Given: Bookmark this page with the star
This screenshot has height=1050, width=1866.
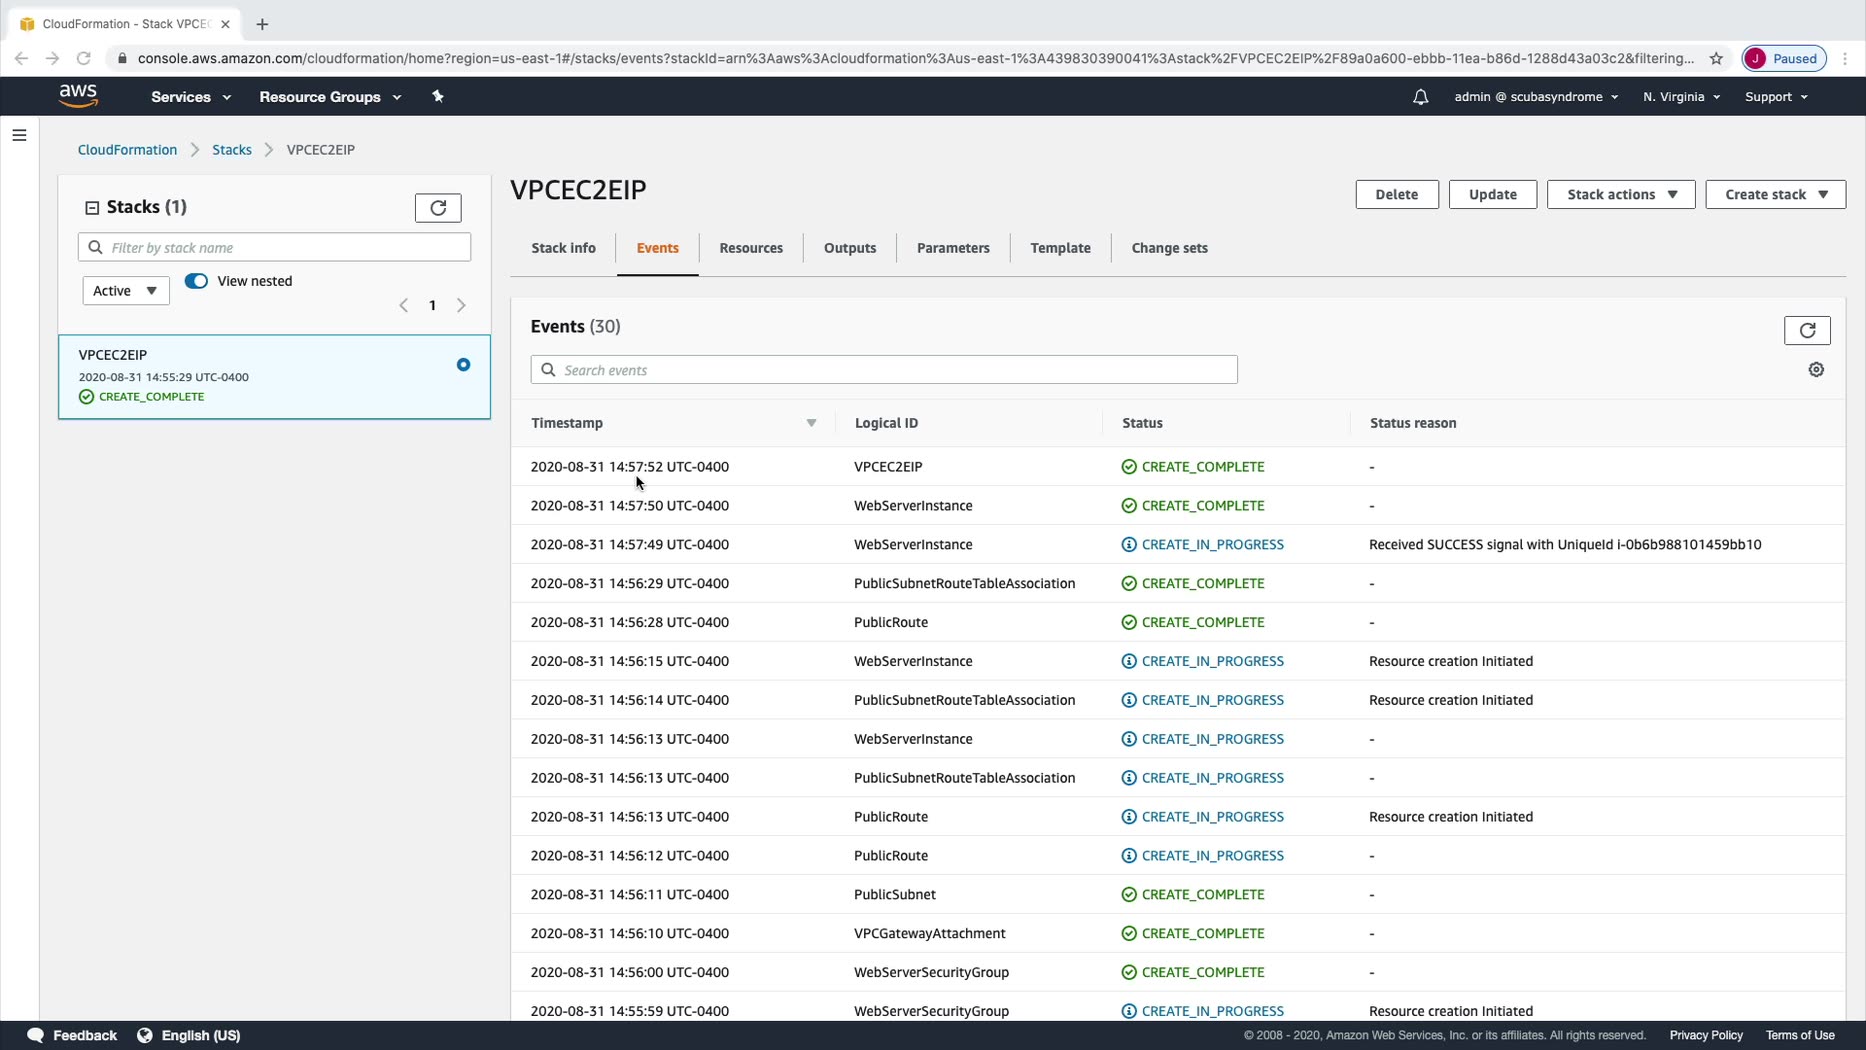Looking at the screenshot, I should click(1716, 59).
